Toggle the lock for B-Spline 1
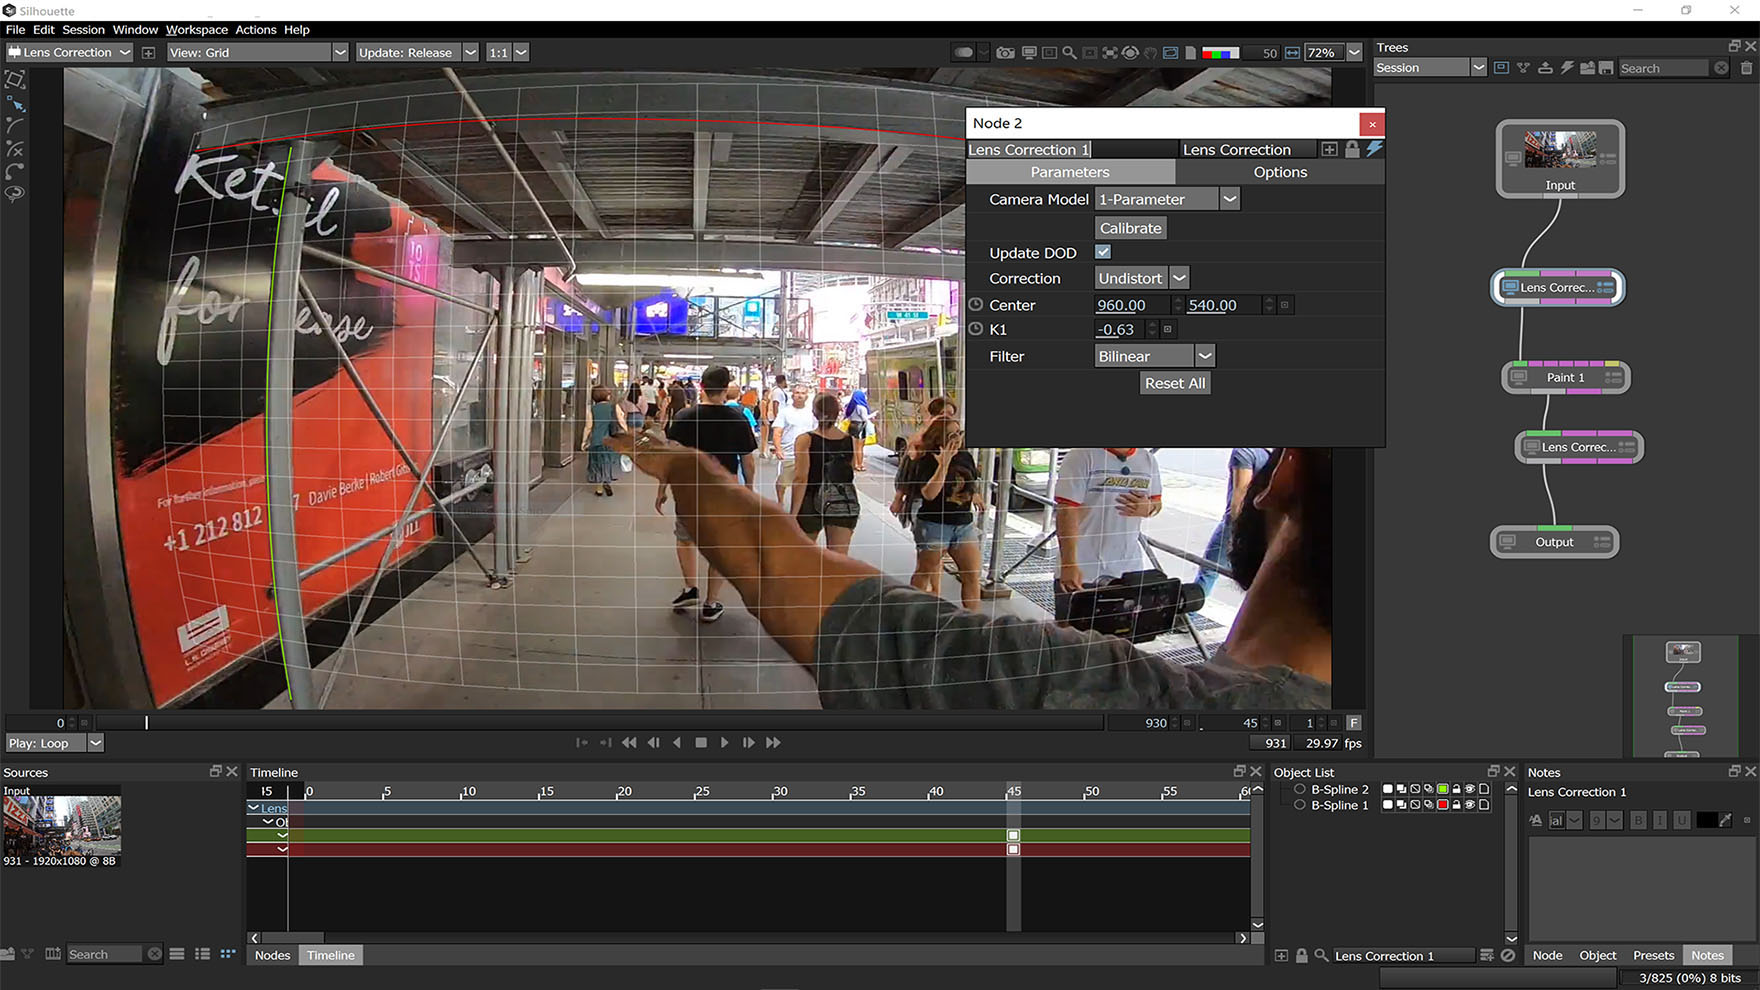This screenshot has height=990, width=1760. (1456, 805)
